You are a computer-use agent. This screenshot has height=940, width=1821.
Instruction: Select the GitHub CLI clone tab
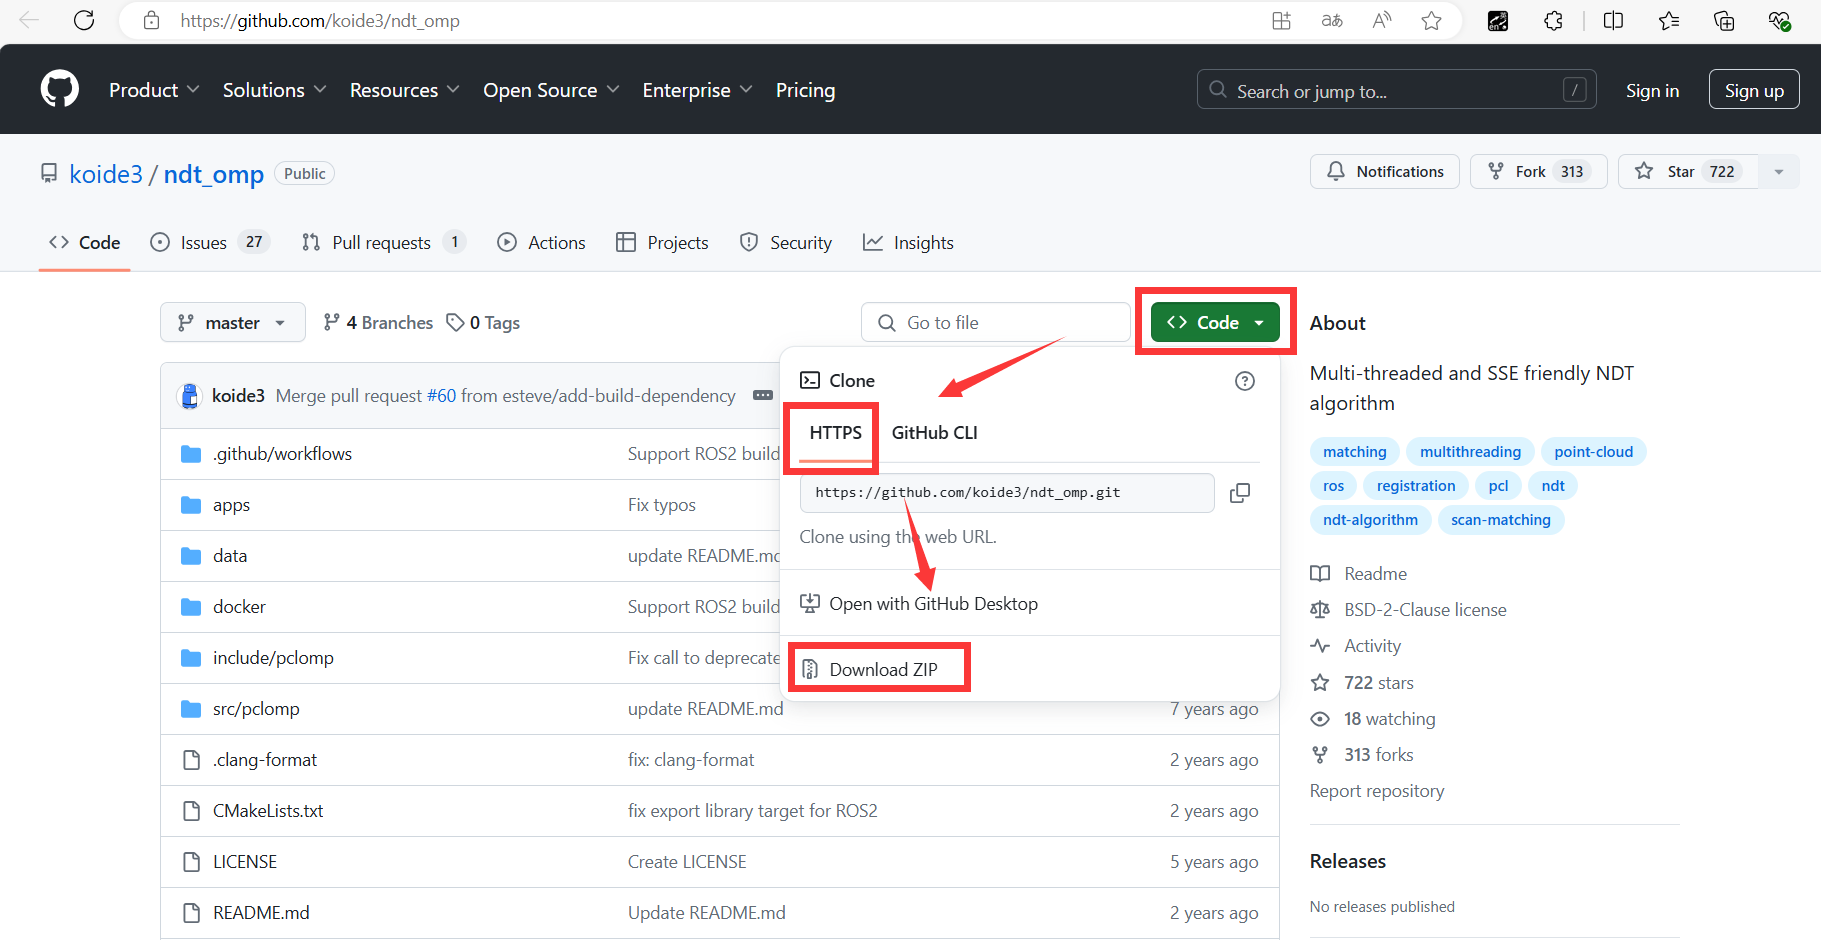(x=934, y=433)
